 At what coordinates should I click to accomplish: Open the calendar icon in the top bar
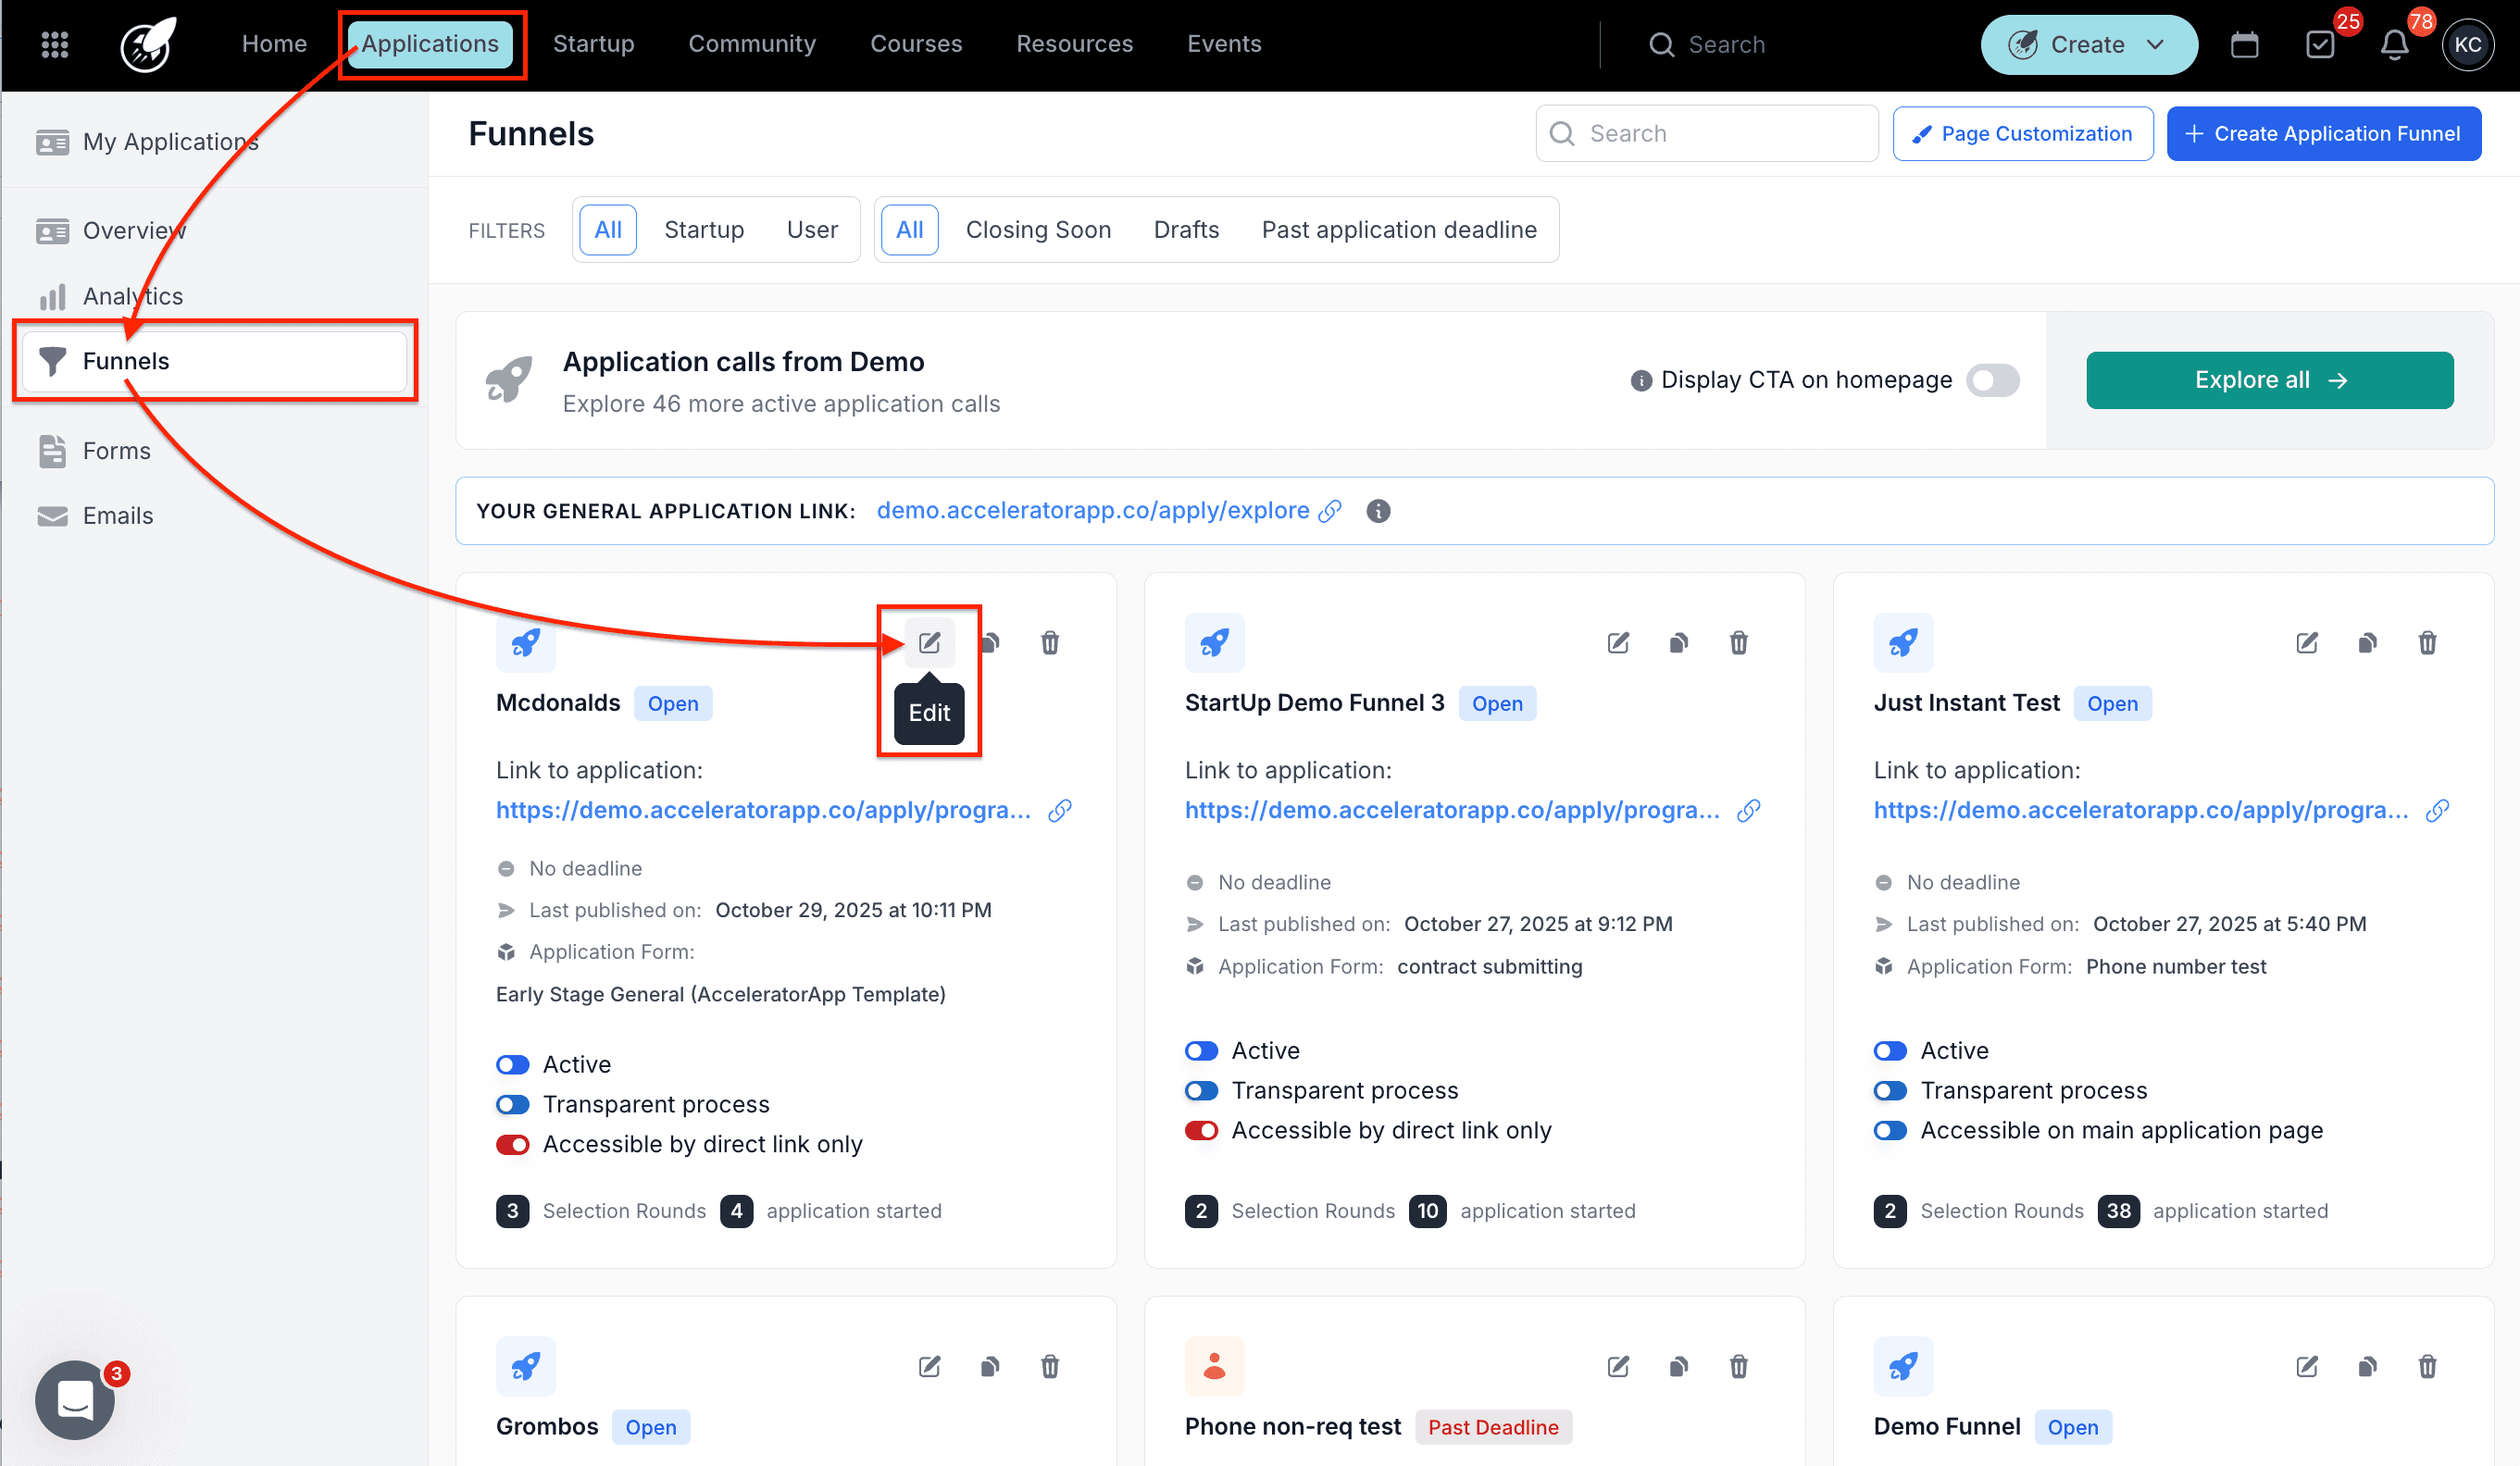[x=2244, y=44]
